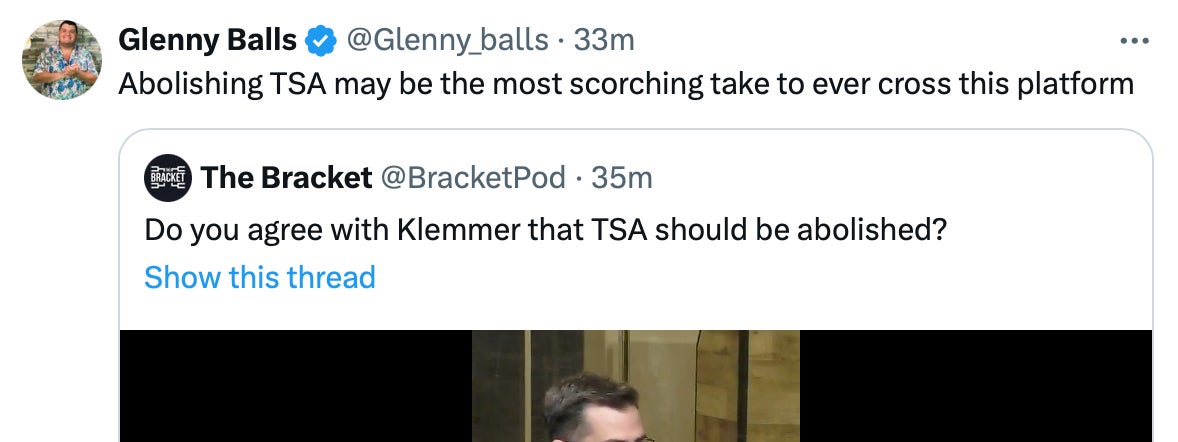
Task: Open the quoted tweet's 35m timestamp
Action: pos(621,178)
